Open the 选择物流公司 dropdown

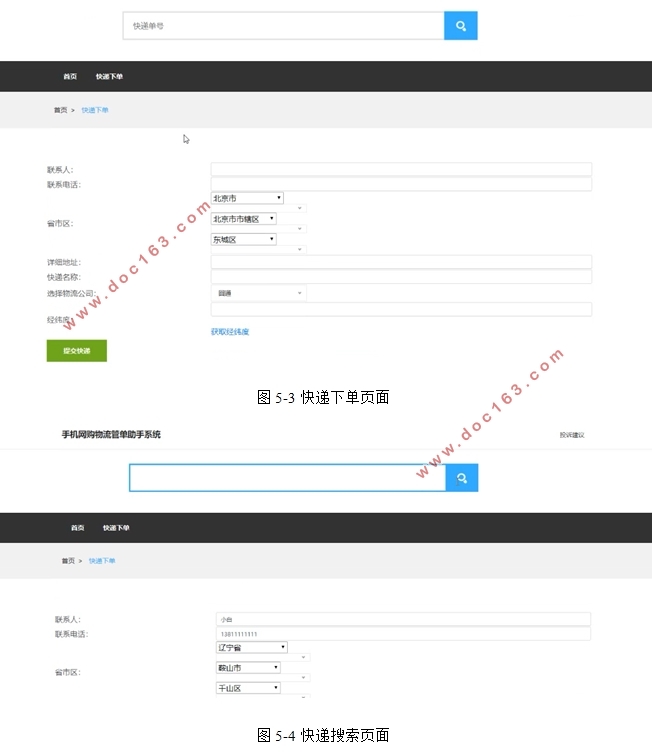click(259, 293)
